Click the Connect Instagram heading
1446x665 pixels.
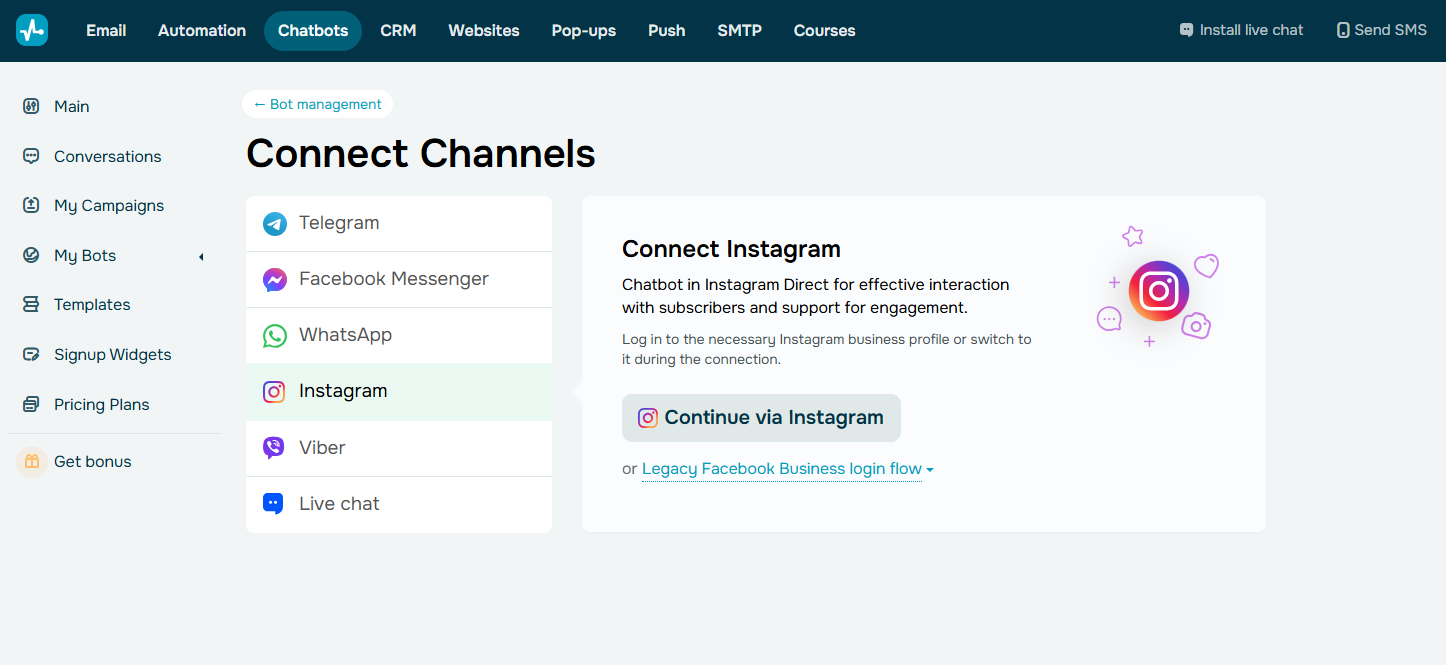tap(731, 249)
